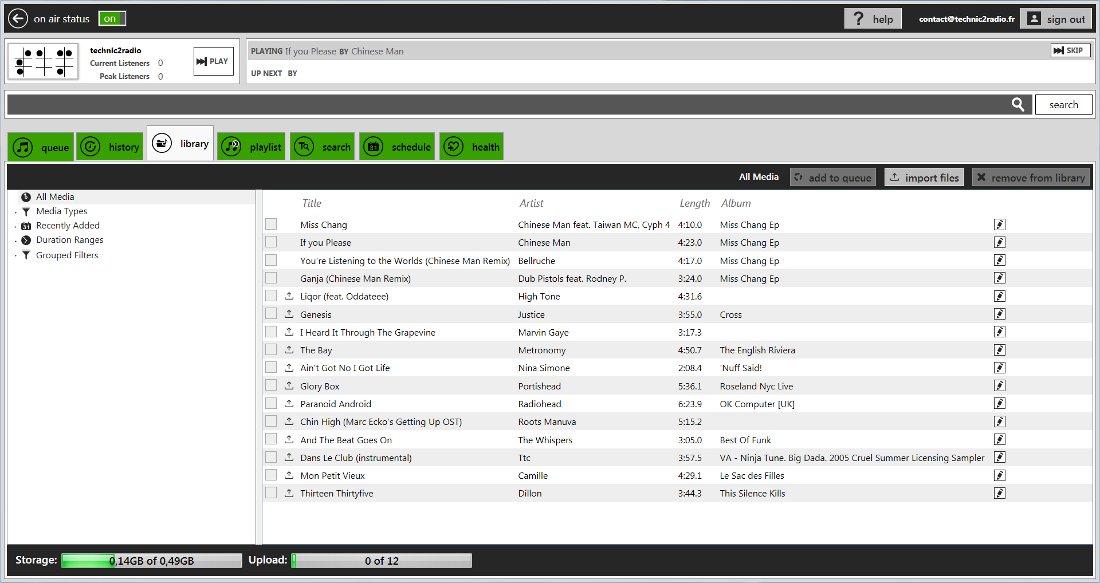Open the schedule tab
The width and height of the screenshot is (1100, 583).
tap(397, 146)
